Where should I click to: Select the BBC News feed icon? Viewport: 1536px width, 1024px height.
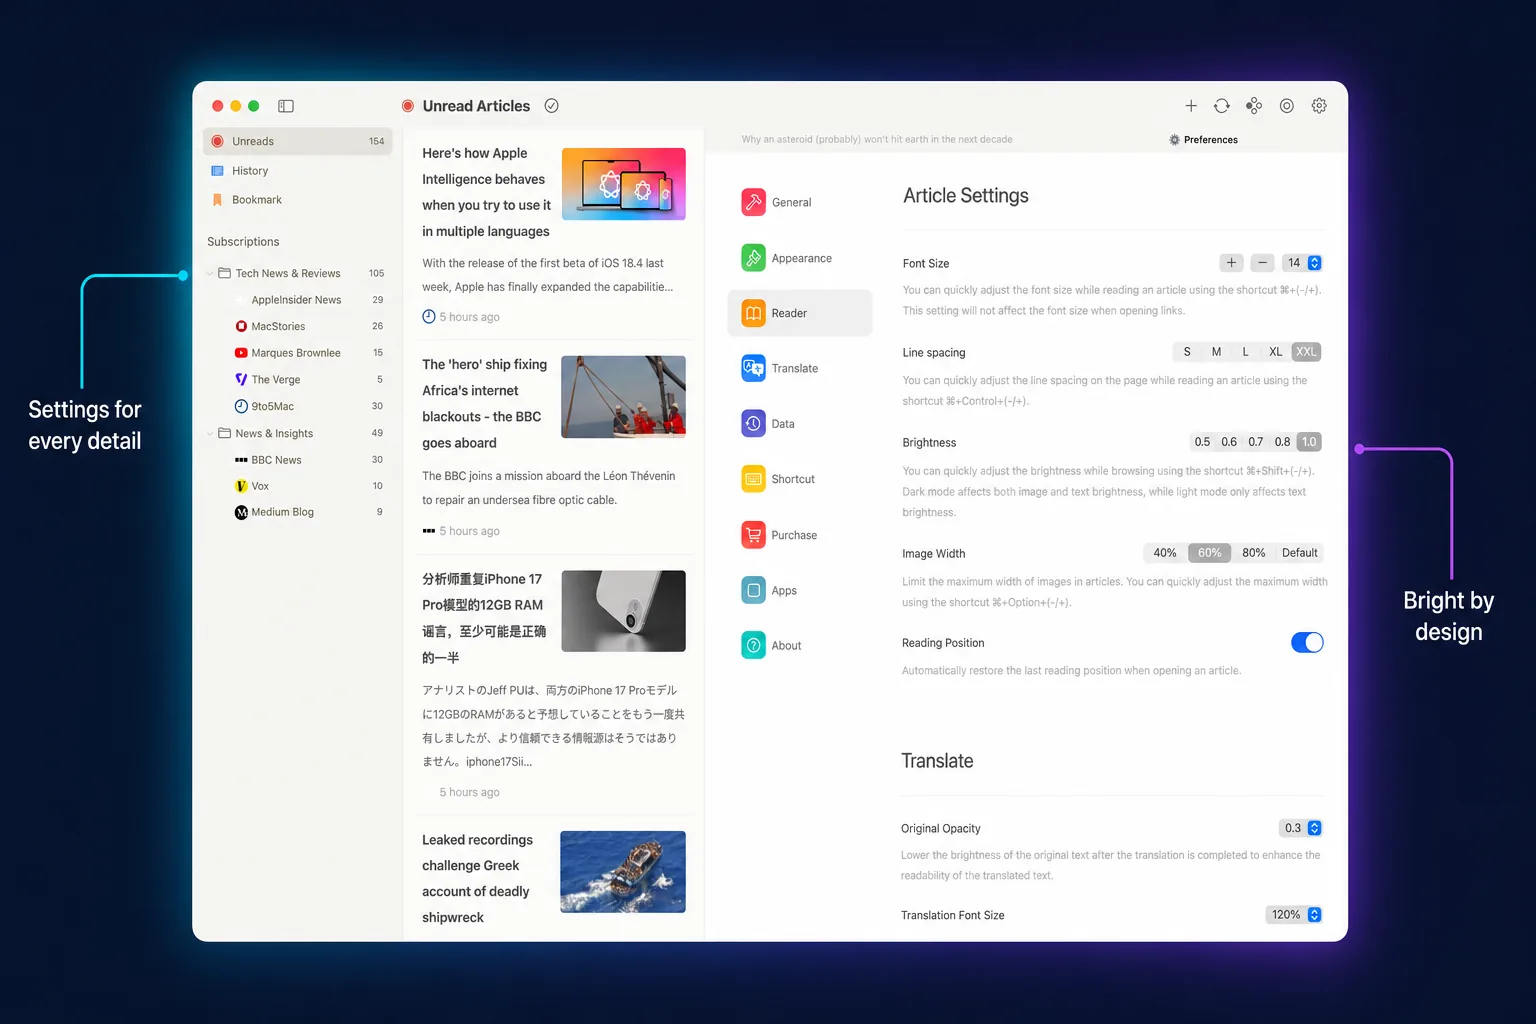tap(241, 460)
